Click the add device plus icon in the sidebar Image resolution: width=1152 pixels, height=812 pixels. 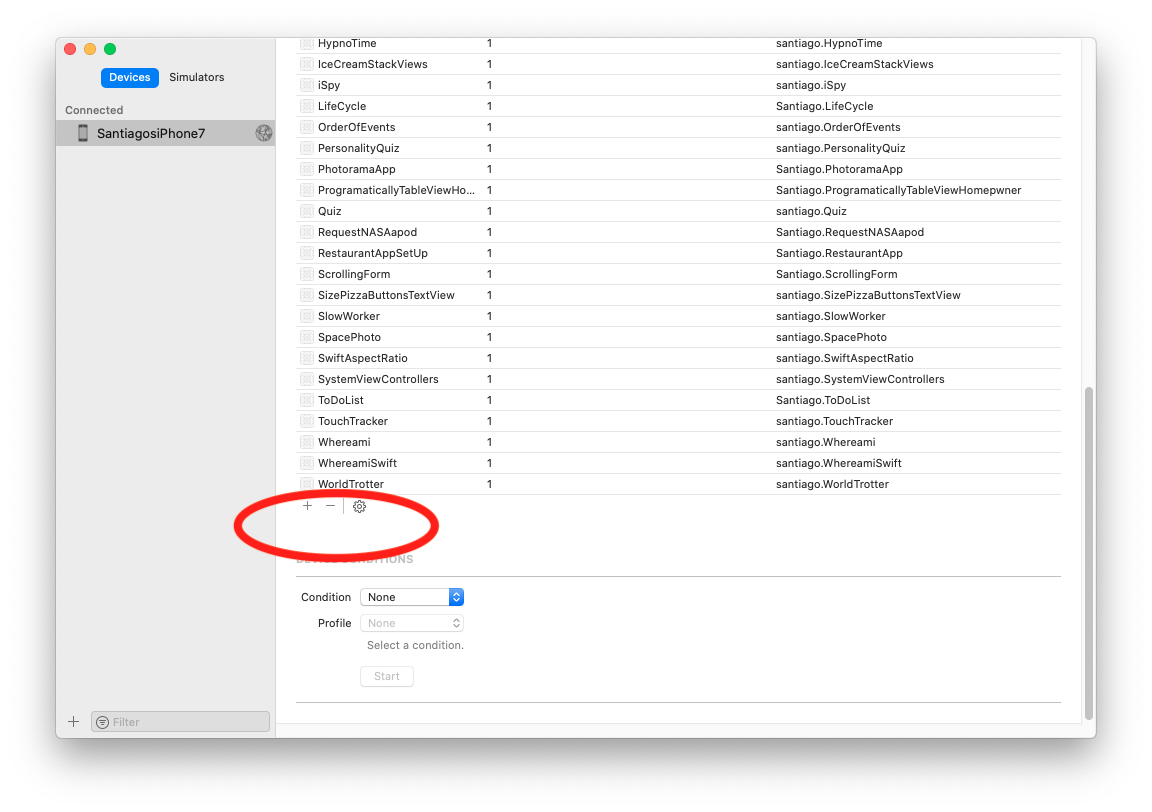73,722
